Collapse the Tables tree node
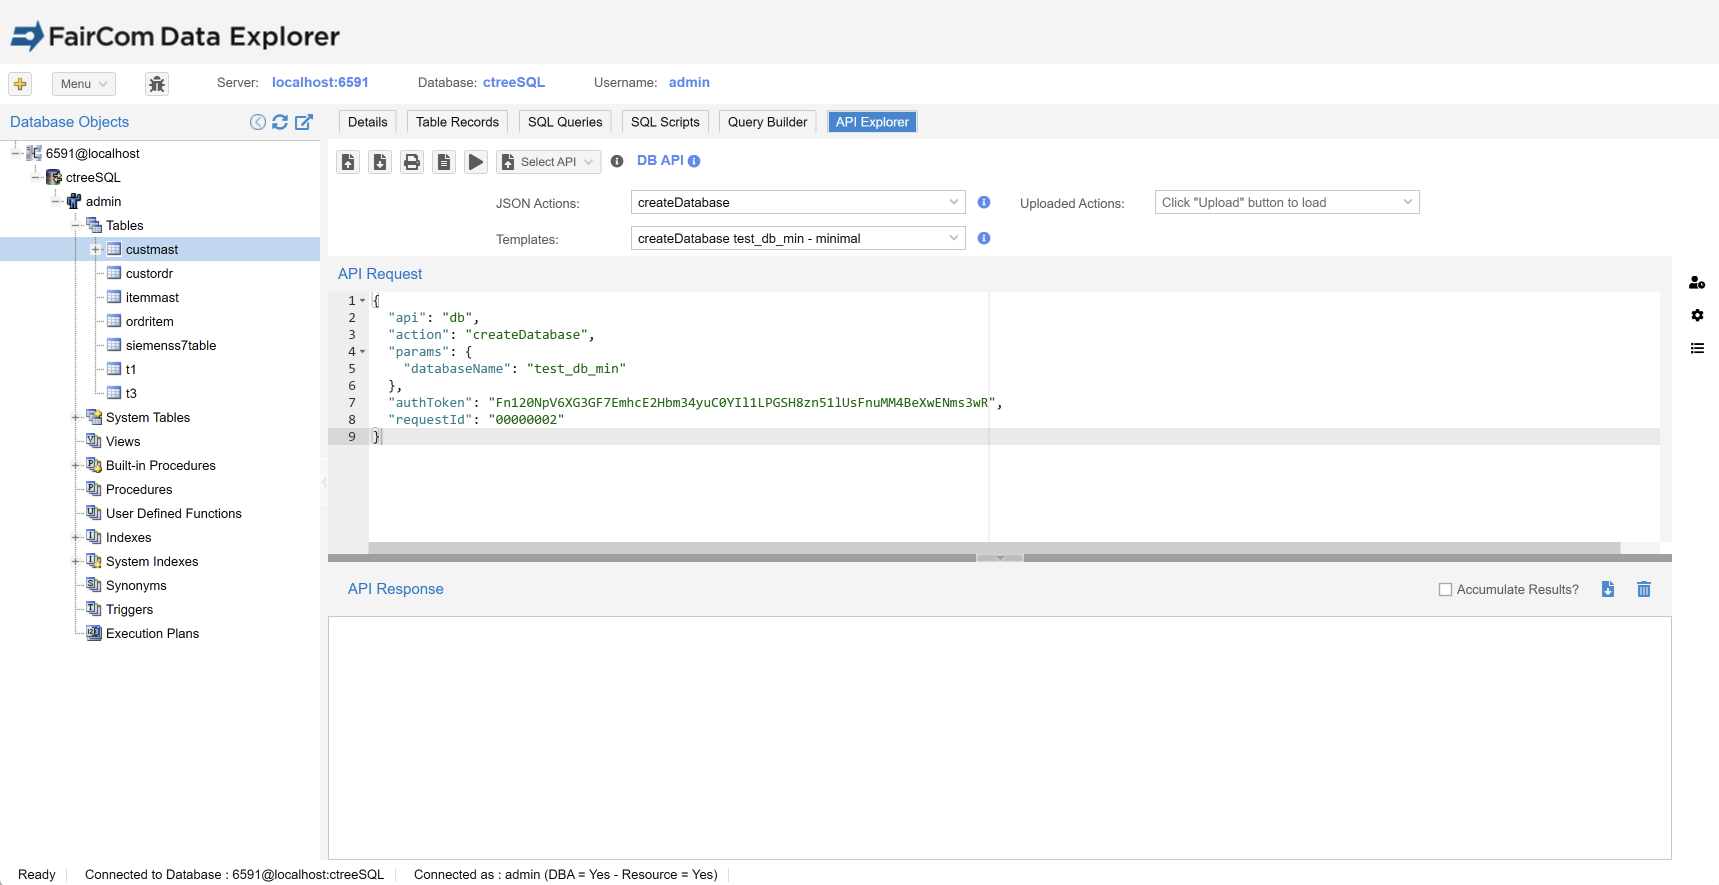Viewport: 1719px width, 885px height. [x=76, y=225]
